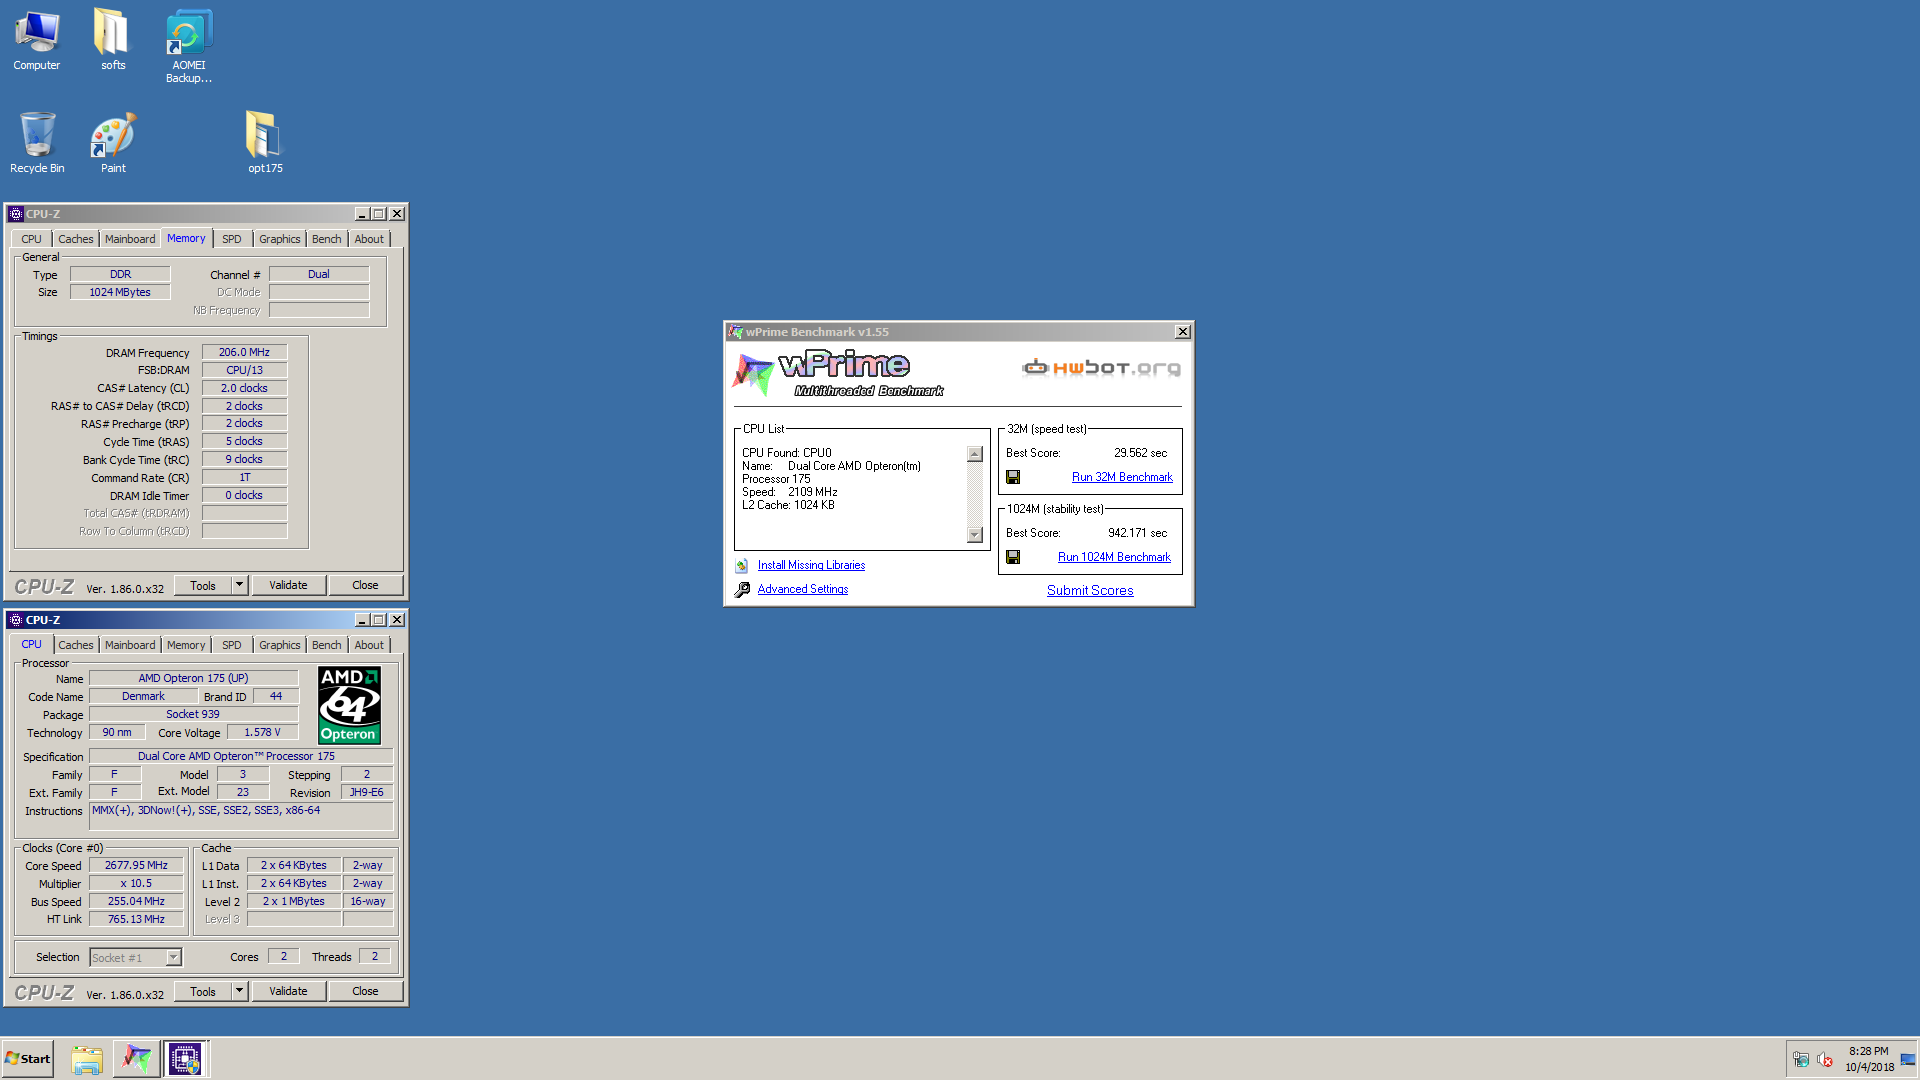Launch Paint from desktop shortcut
The width and height of the screenshot is (1920, 1080).
113,142
